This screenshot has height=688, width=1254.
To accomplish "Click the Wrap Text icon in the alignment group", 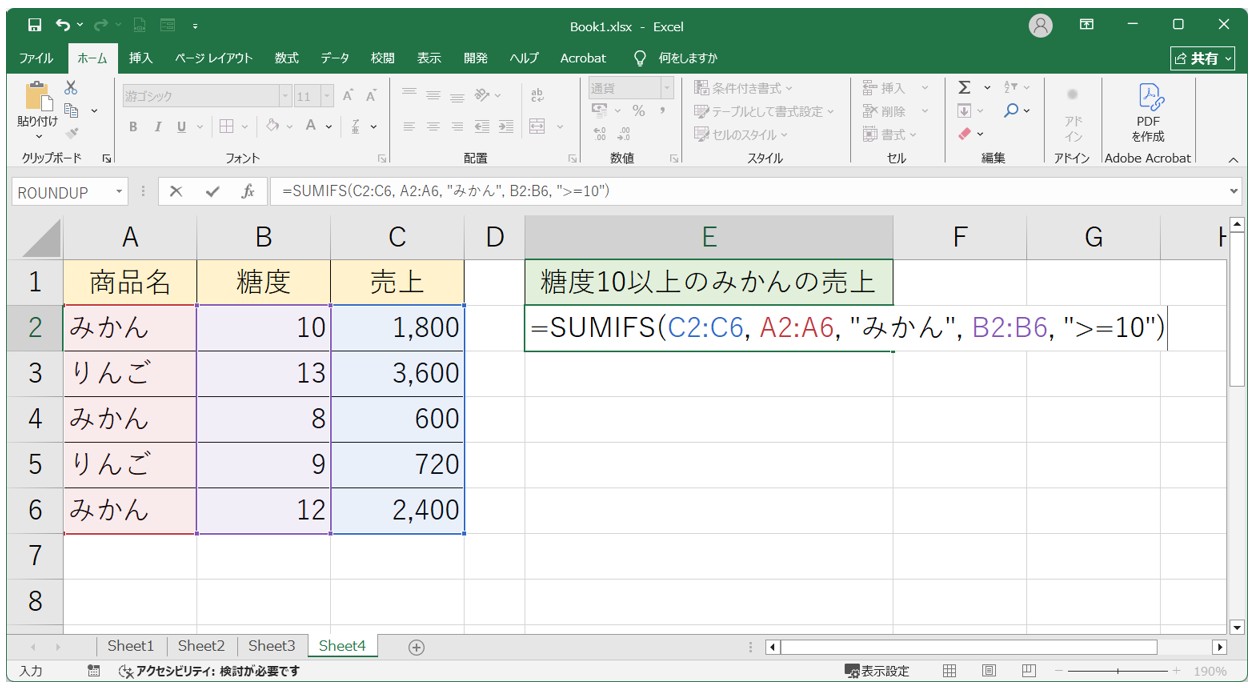I will (x=538, y=96).
